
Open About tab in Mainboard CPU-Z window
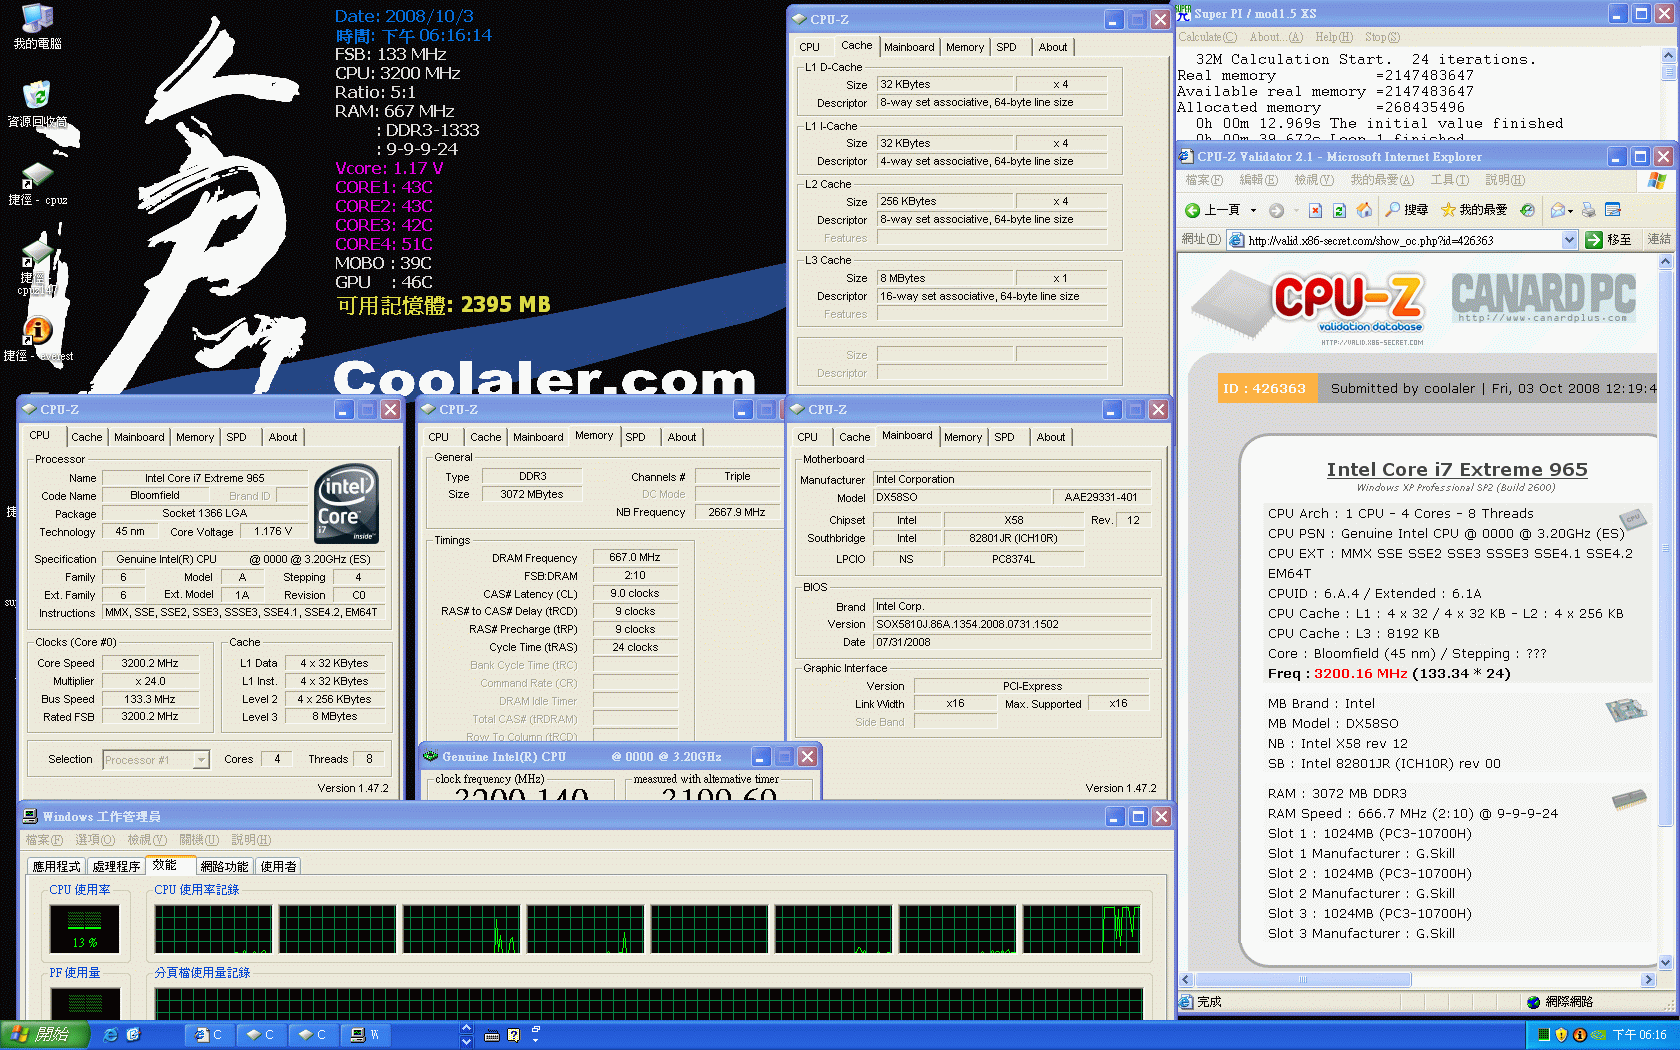pos(1050,437)
